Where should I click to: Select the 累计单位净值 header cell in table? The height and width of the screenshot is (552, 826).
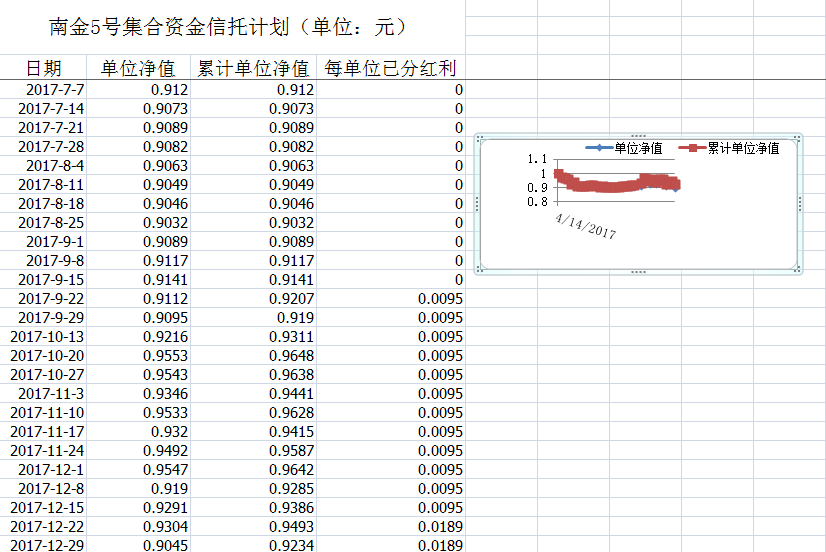click(253, 68)
